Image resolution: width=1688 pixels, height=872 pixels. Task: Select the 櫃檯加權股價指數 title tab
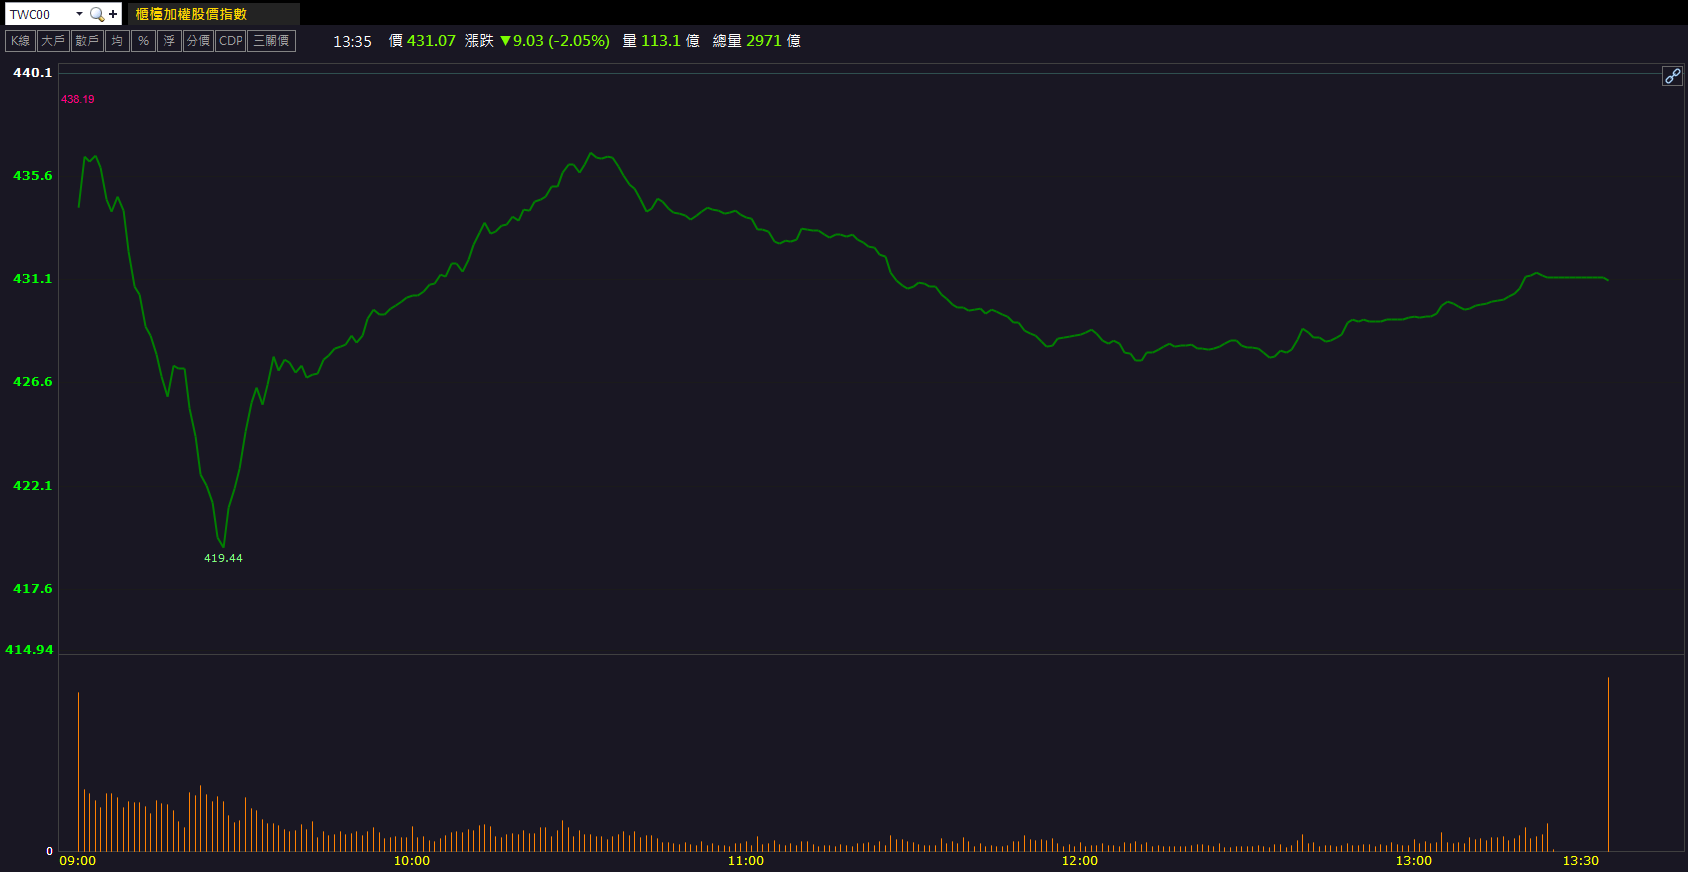pyautogui.click(x=213, y=14)
